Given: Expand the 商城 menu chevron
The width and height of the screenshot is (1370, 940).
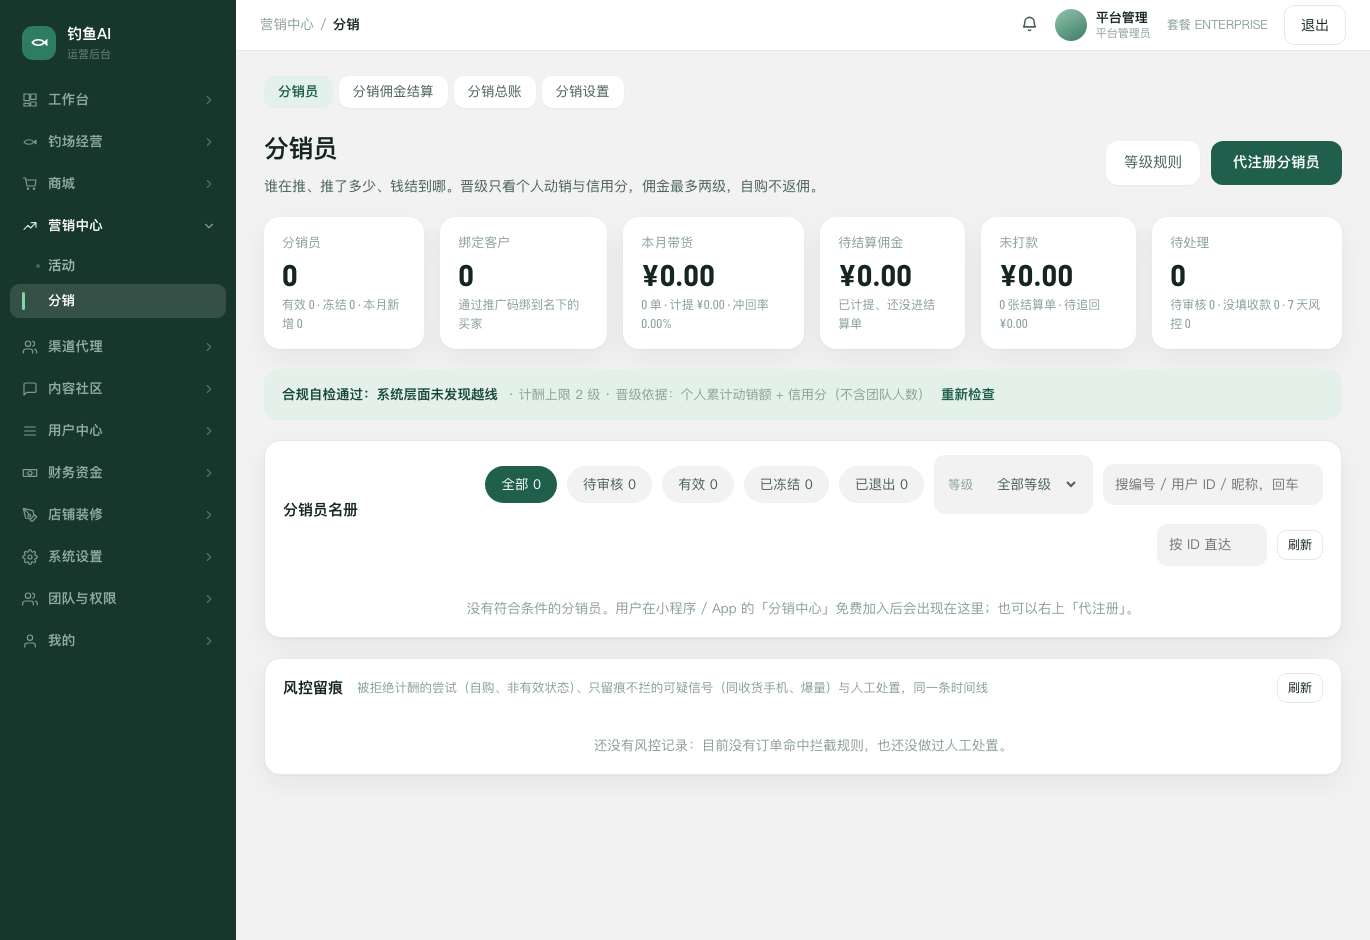Looking at the screenshot, I should [x=209, y=184].
